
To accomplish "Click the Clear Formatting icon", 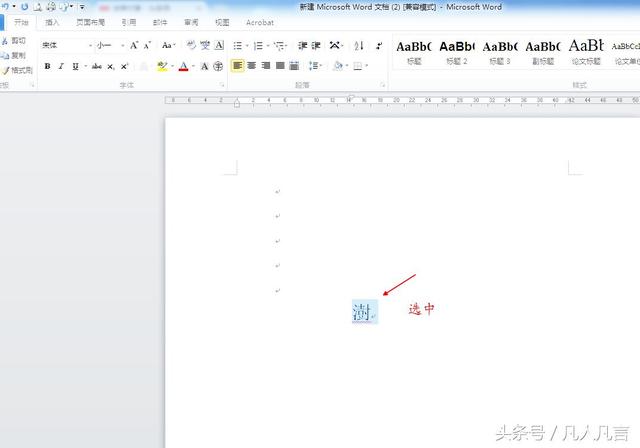I will click(191, 45).
